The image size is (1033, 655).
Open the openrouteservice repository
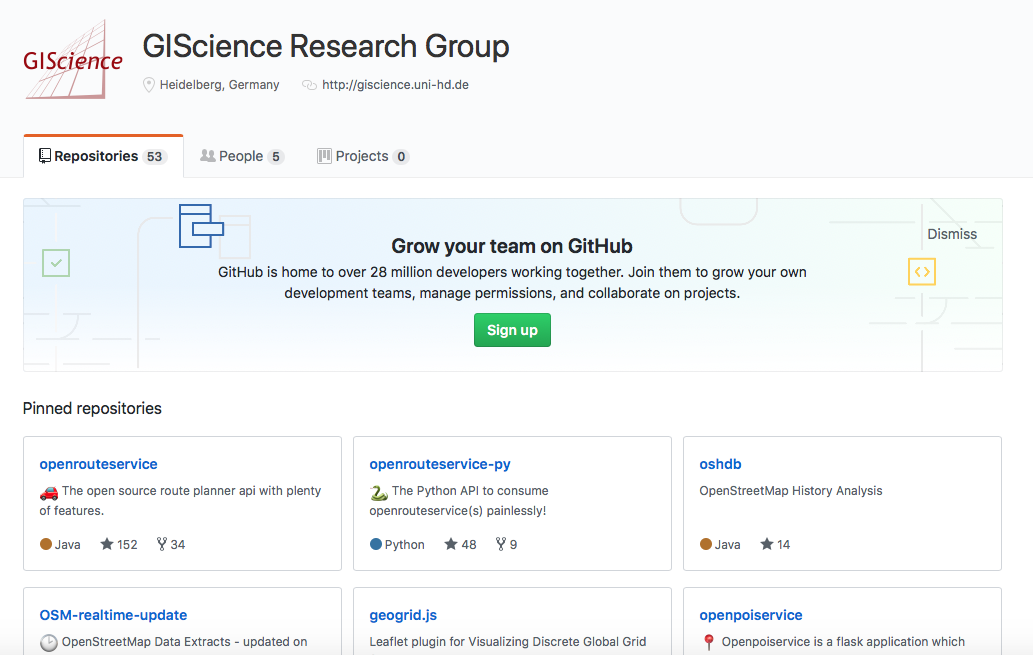coord(98,464)
